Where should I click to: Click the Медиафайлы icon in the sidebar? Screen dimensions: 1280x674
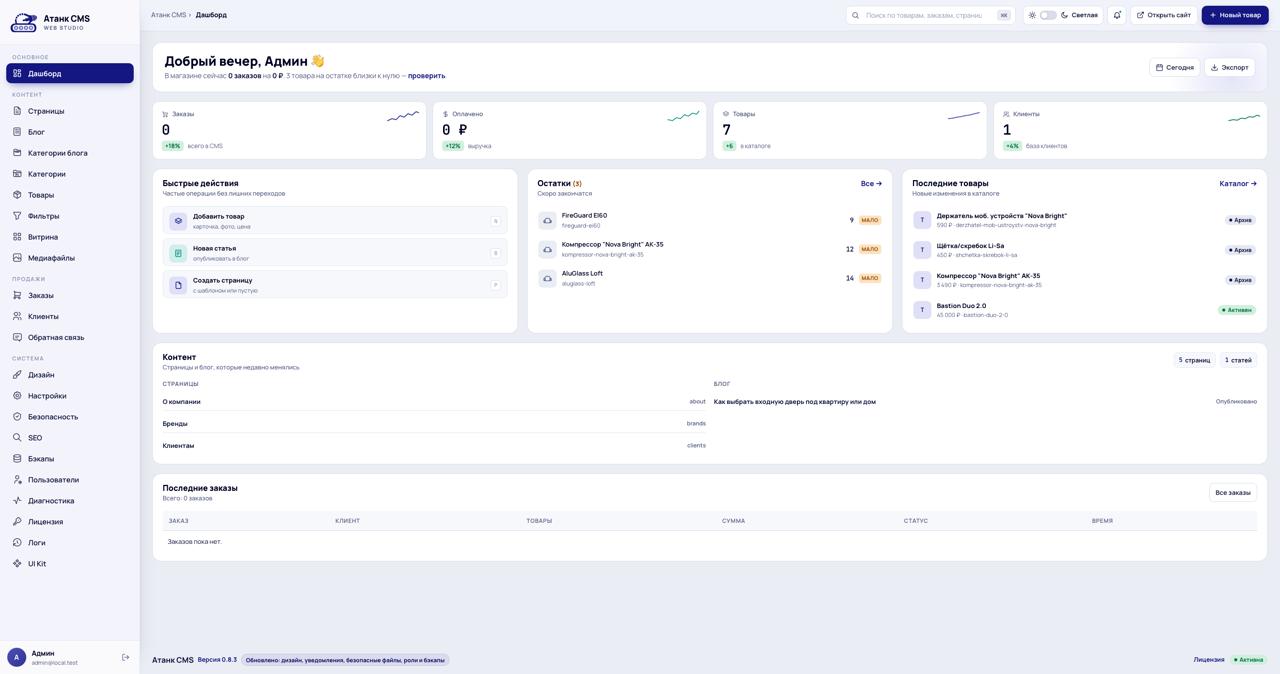point(17,258)
